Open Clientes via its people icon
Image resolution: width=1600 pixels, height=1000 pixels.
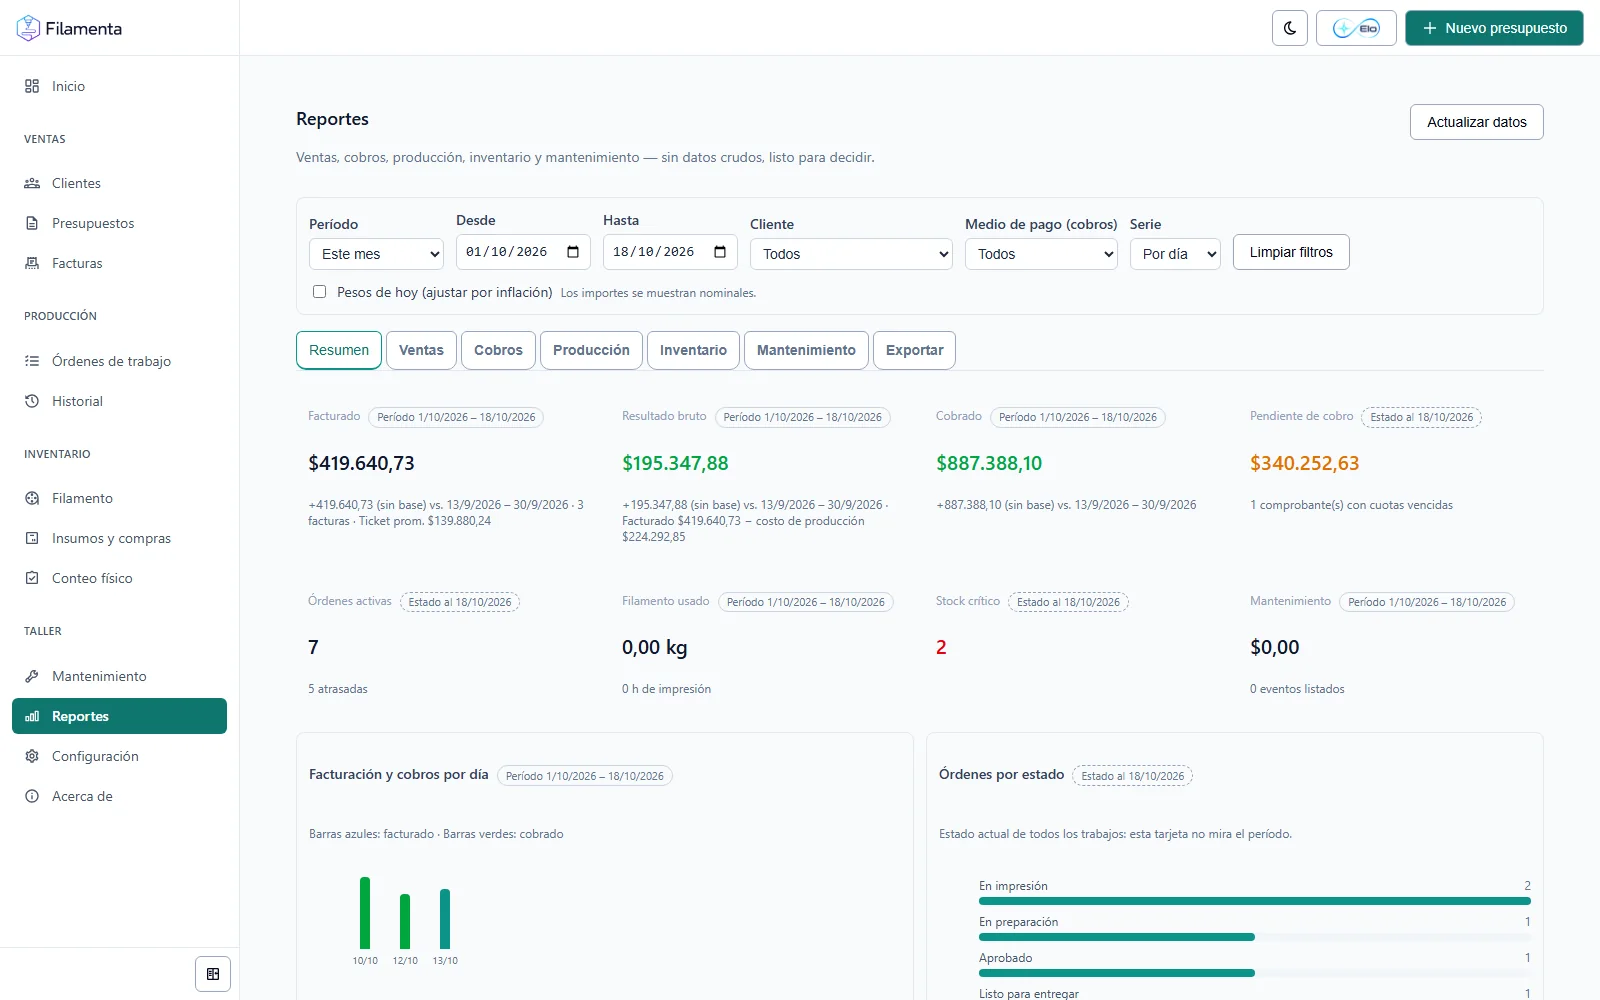32,183
